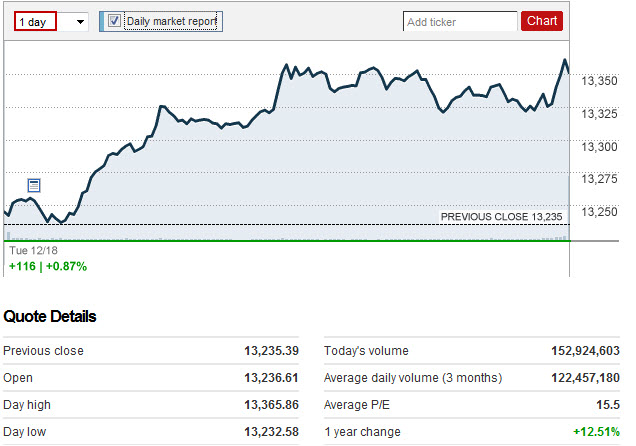Select average daily volume value 122,457,180

pos(585,378)
